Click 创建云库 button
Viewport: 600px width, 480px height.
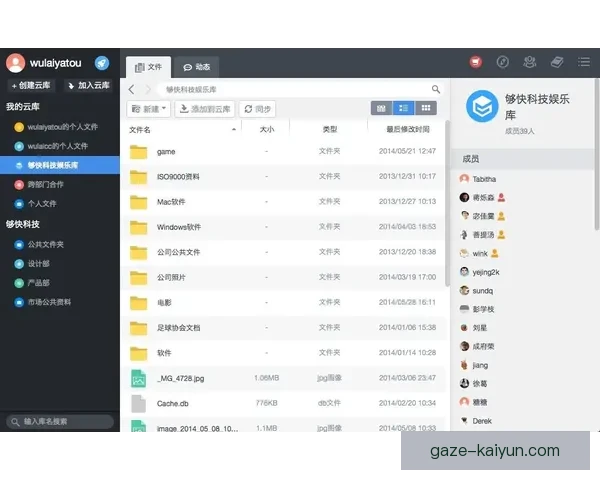coord(31,85)
